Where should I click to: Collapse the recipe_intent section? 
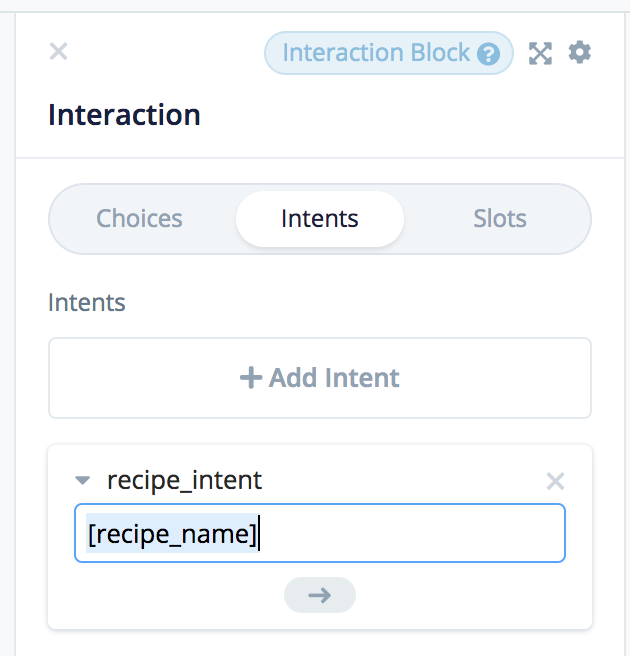83,481
